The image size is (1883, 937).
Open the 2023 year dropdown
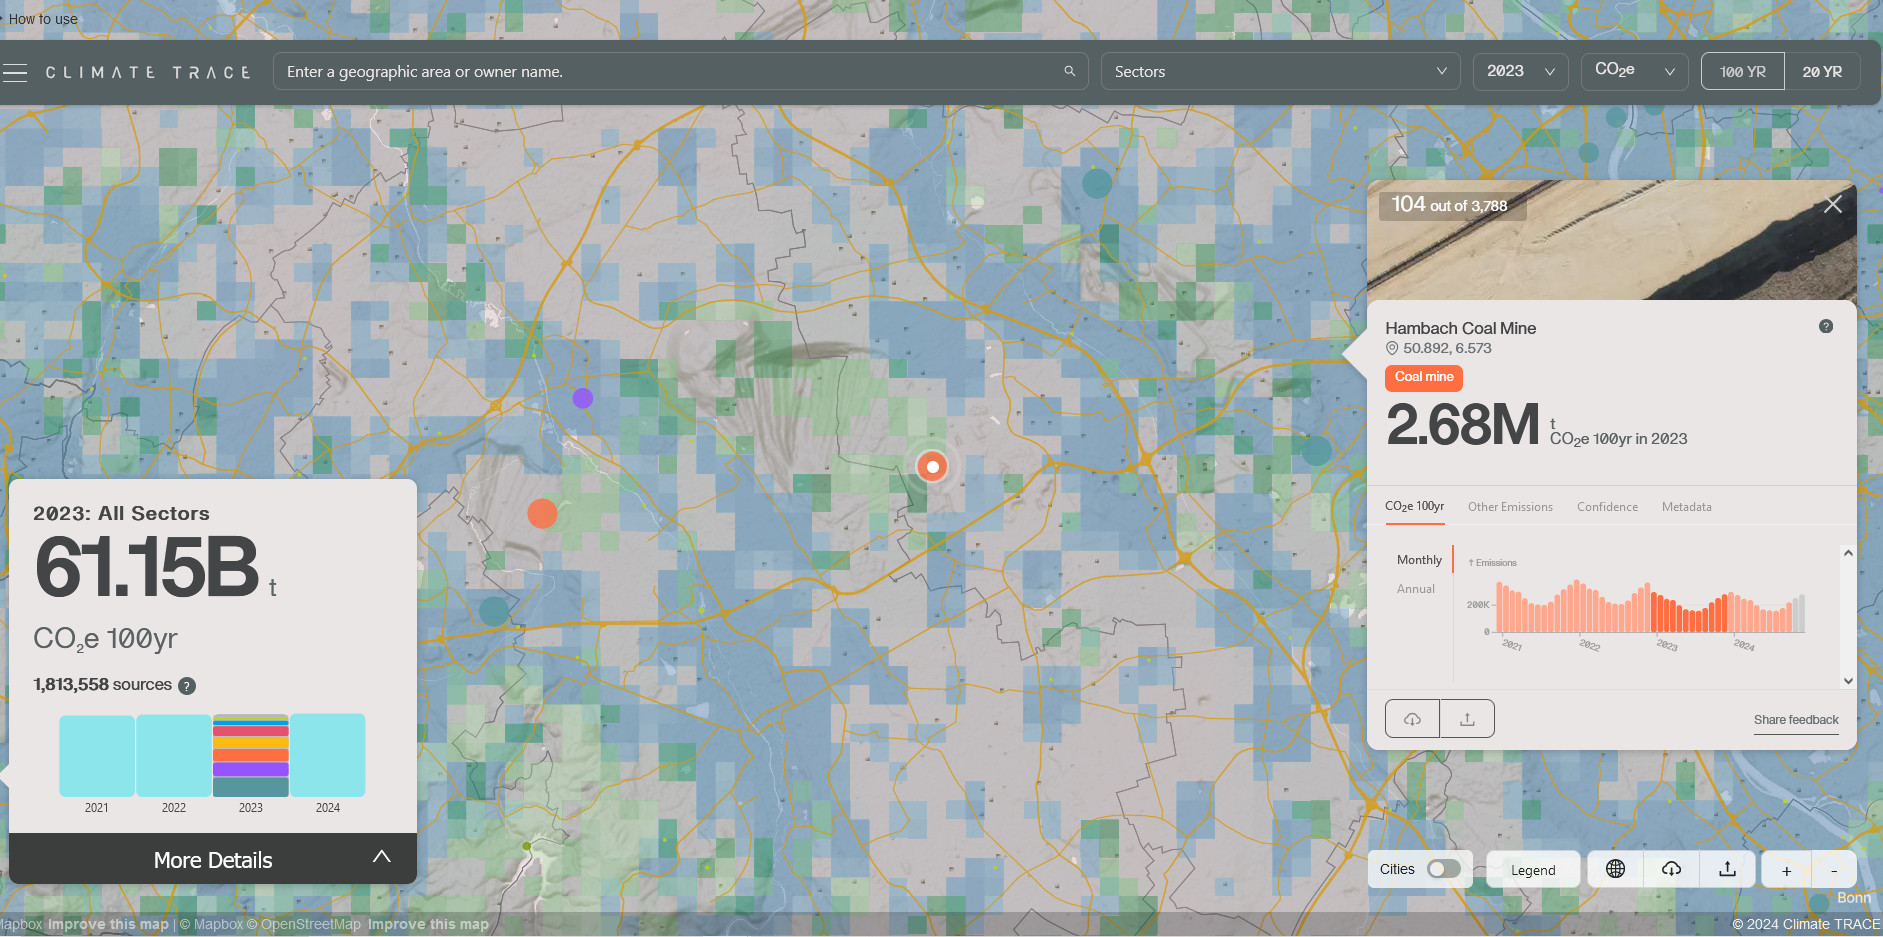(1519, 72)
